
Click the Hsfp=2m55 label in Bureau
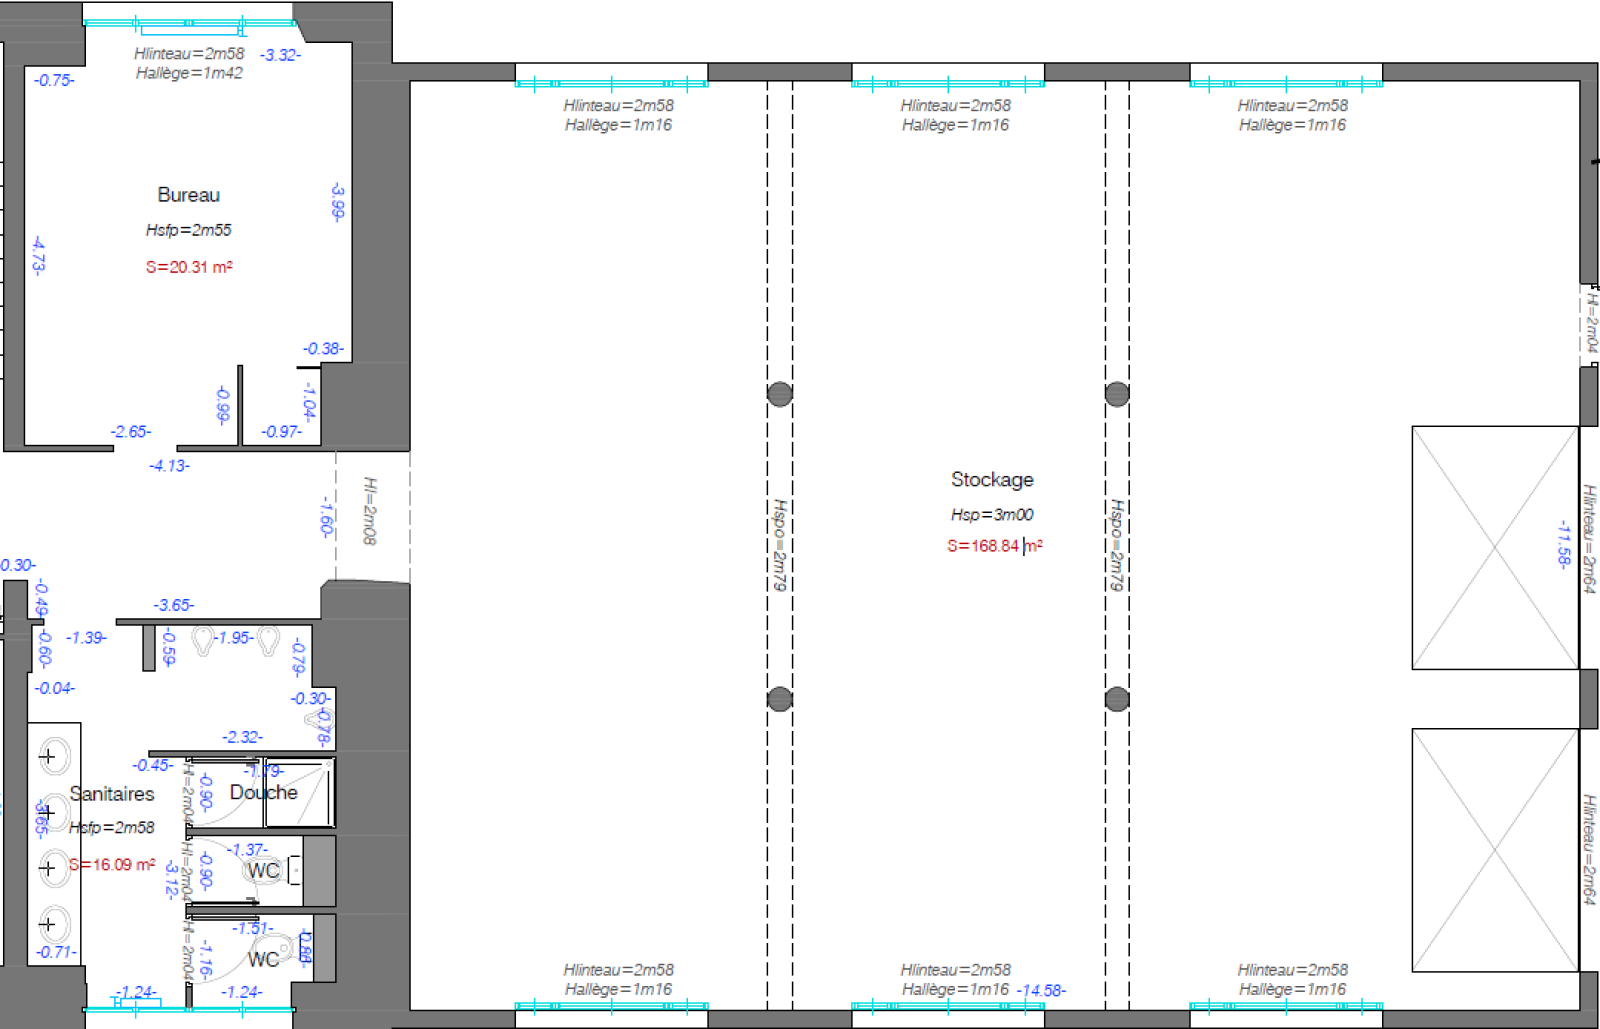click(x=188, y=230)
